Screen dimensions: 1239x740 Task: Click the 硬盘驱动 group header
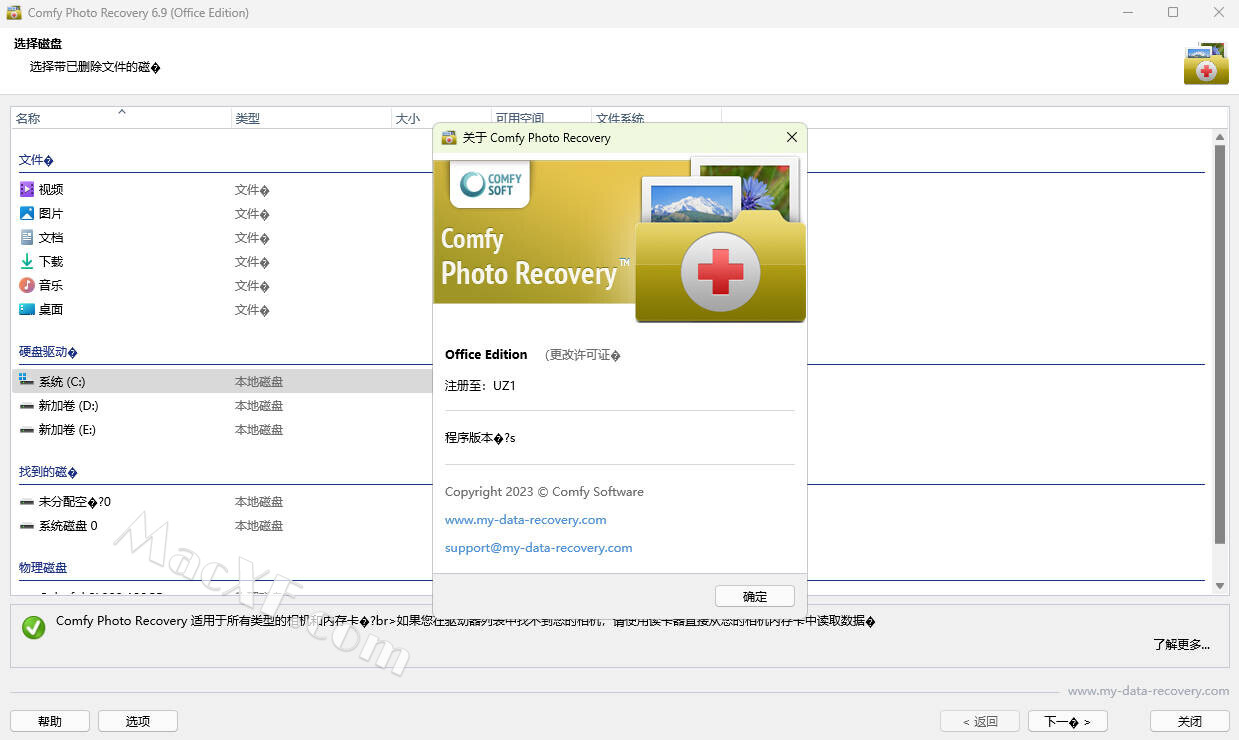pyautogui.click(x=48, y=352)
